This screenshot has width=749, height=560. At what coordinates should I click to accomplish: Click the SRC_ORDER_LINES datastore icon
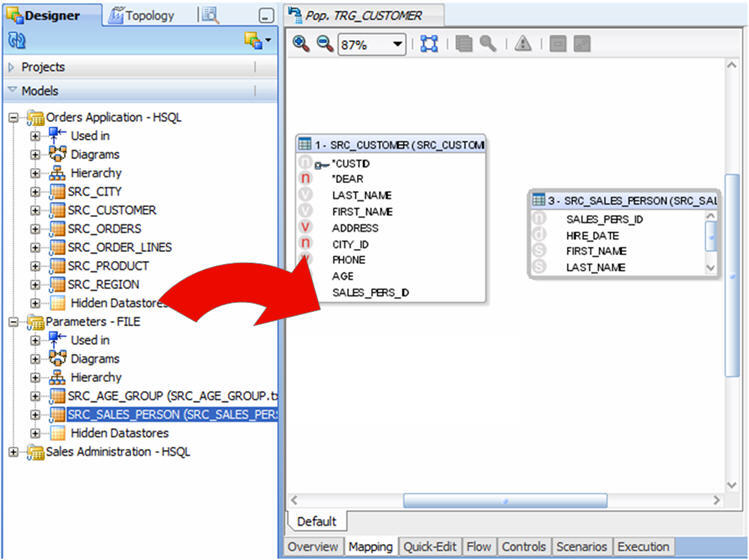[57, 248]
